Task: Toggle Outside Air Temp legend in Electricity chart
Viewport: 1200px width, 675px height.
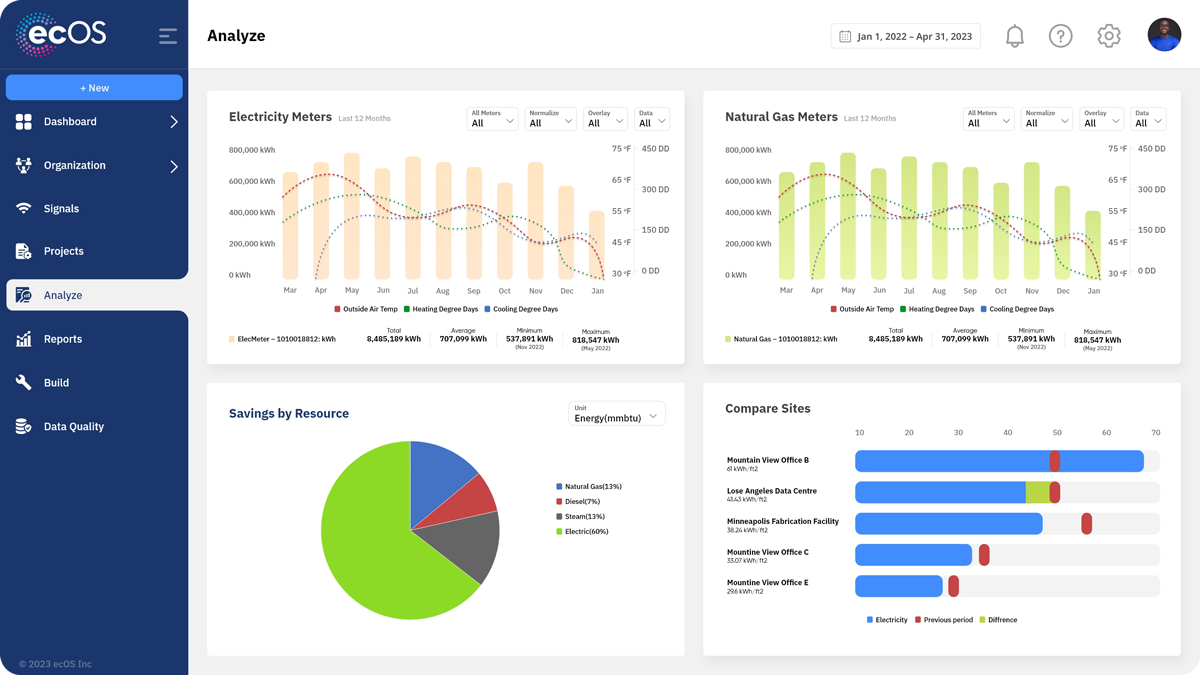Action: (366, 309)
